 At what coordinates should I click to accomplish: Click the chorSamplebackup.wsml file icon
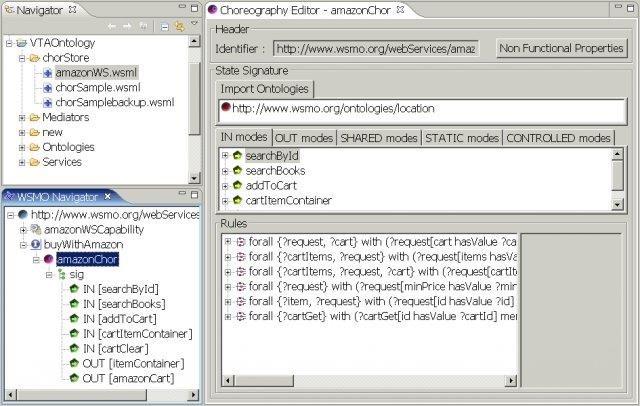(47, 102)
